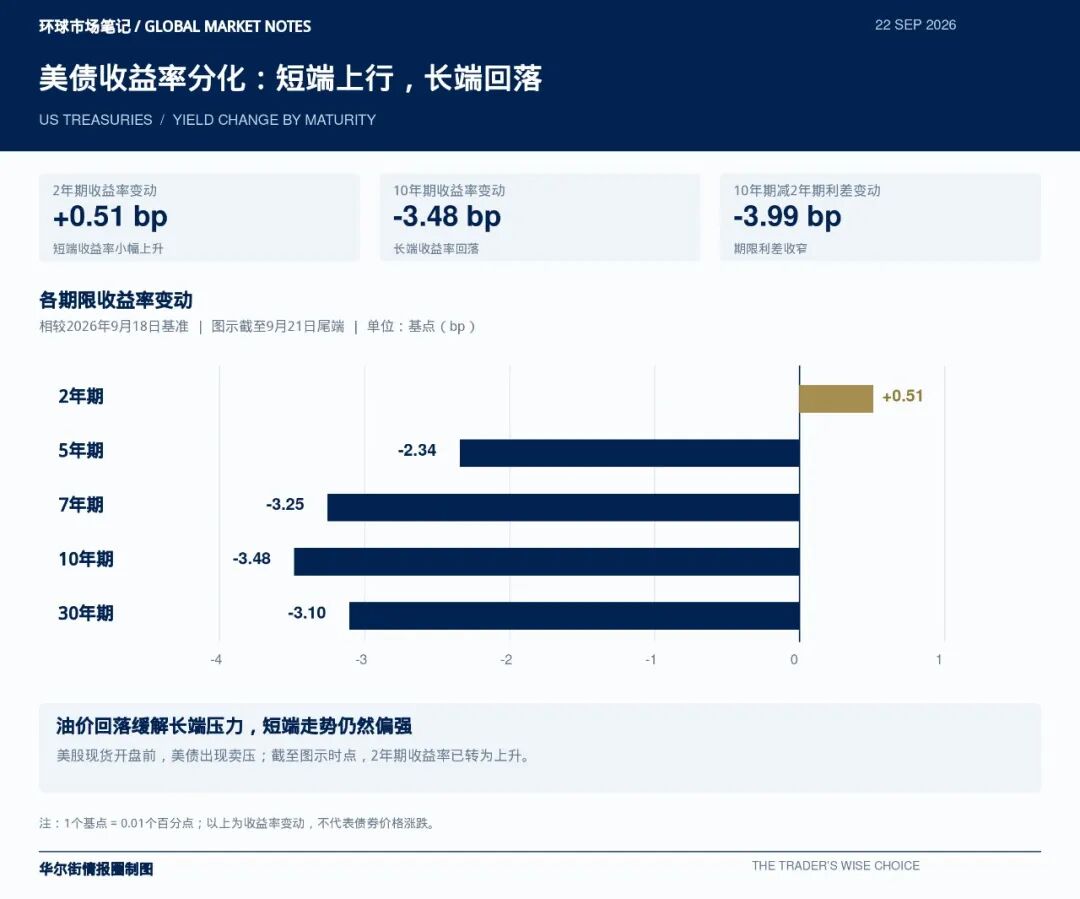
Task: Click the 各期限收益率变动 chart title
Action: click(116, 300)
